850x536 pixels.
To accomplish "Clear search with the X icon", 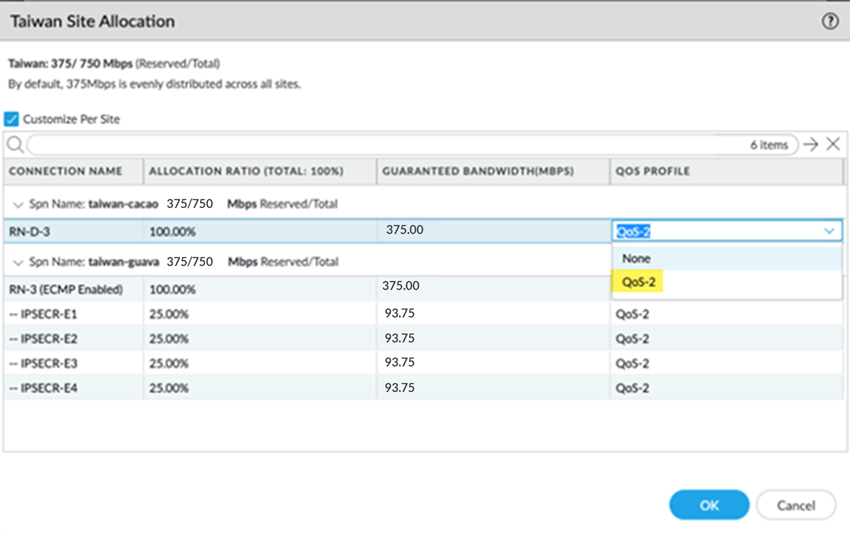I will 833,145.
